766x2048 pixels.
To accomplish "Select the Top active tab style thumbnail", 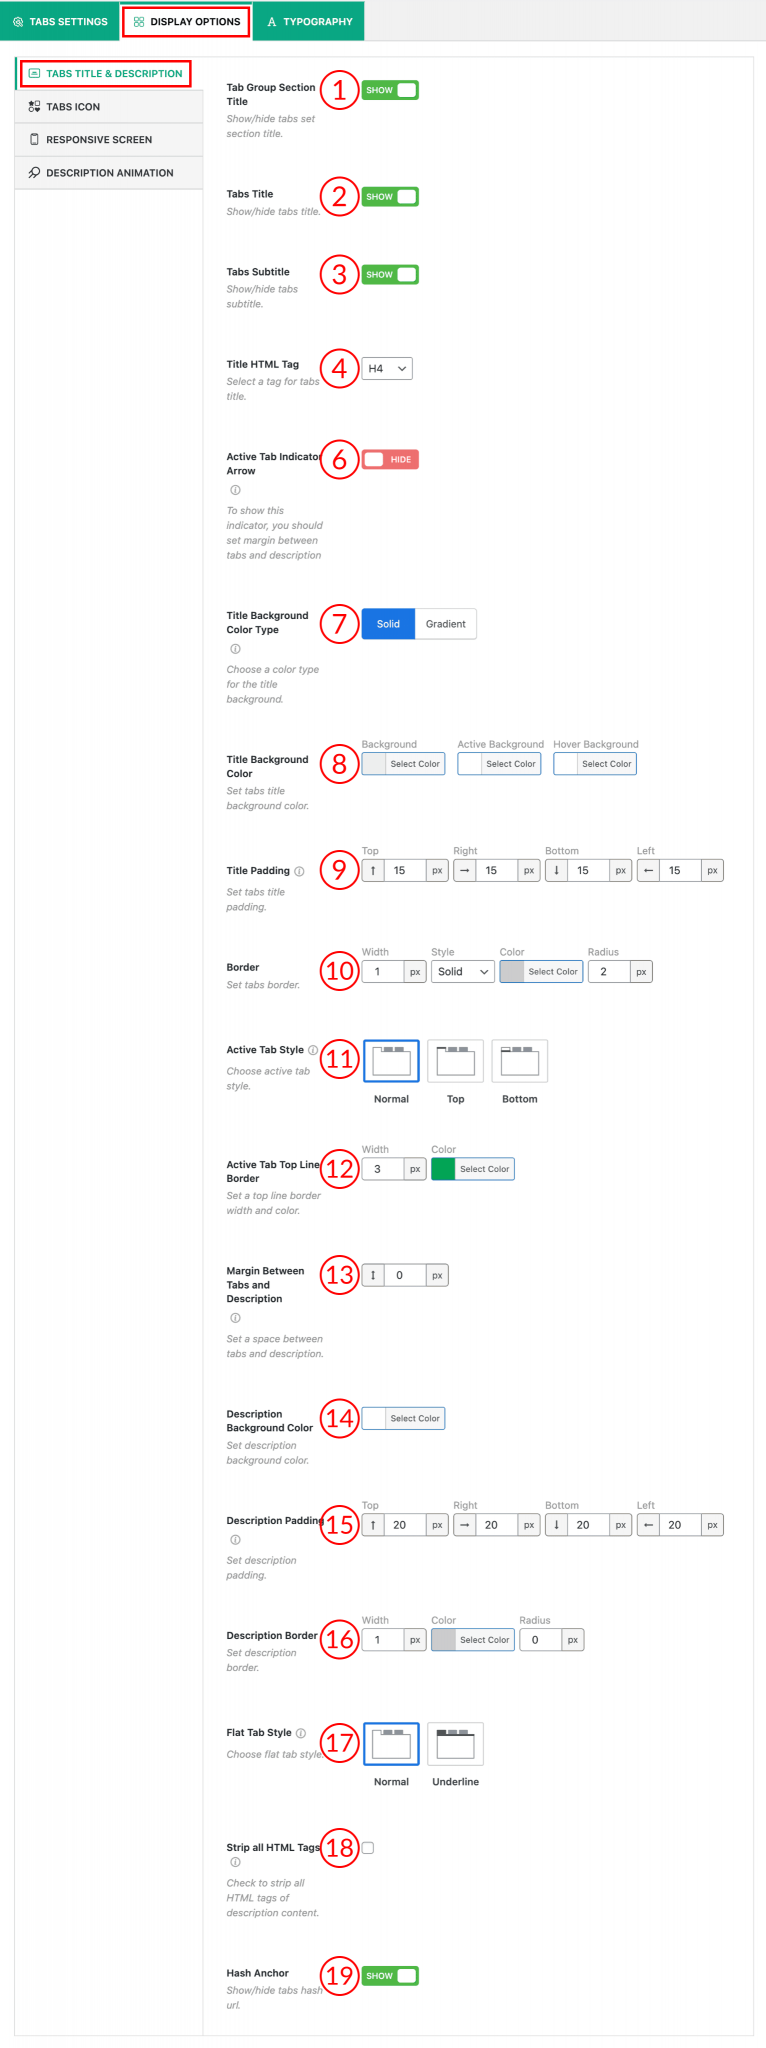I will click(x=455, y=1060).
